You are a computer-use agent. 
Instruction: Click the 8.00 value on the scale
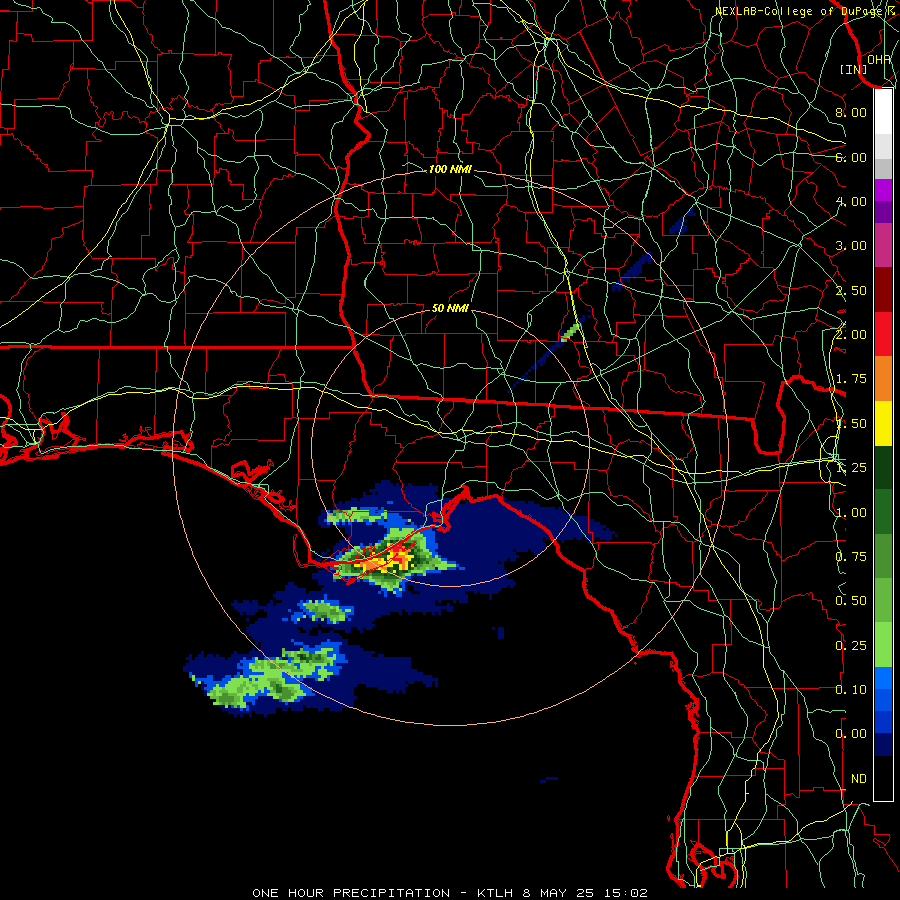[851, 112]
